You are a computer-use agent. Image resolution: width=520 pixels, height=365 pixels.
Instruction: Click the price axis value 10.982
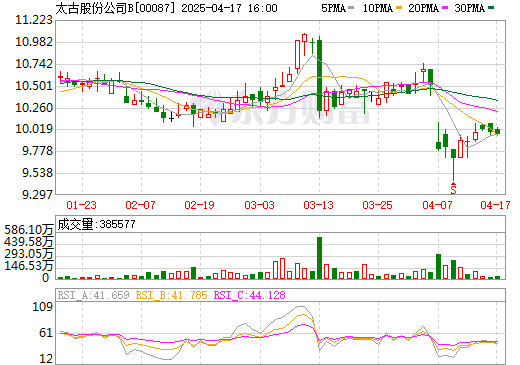pos(34,42)
